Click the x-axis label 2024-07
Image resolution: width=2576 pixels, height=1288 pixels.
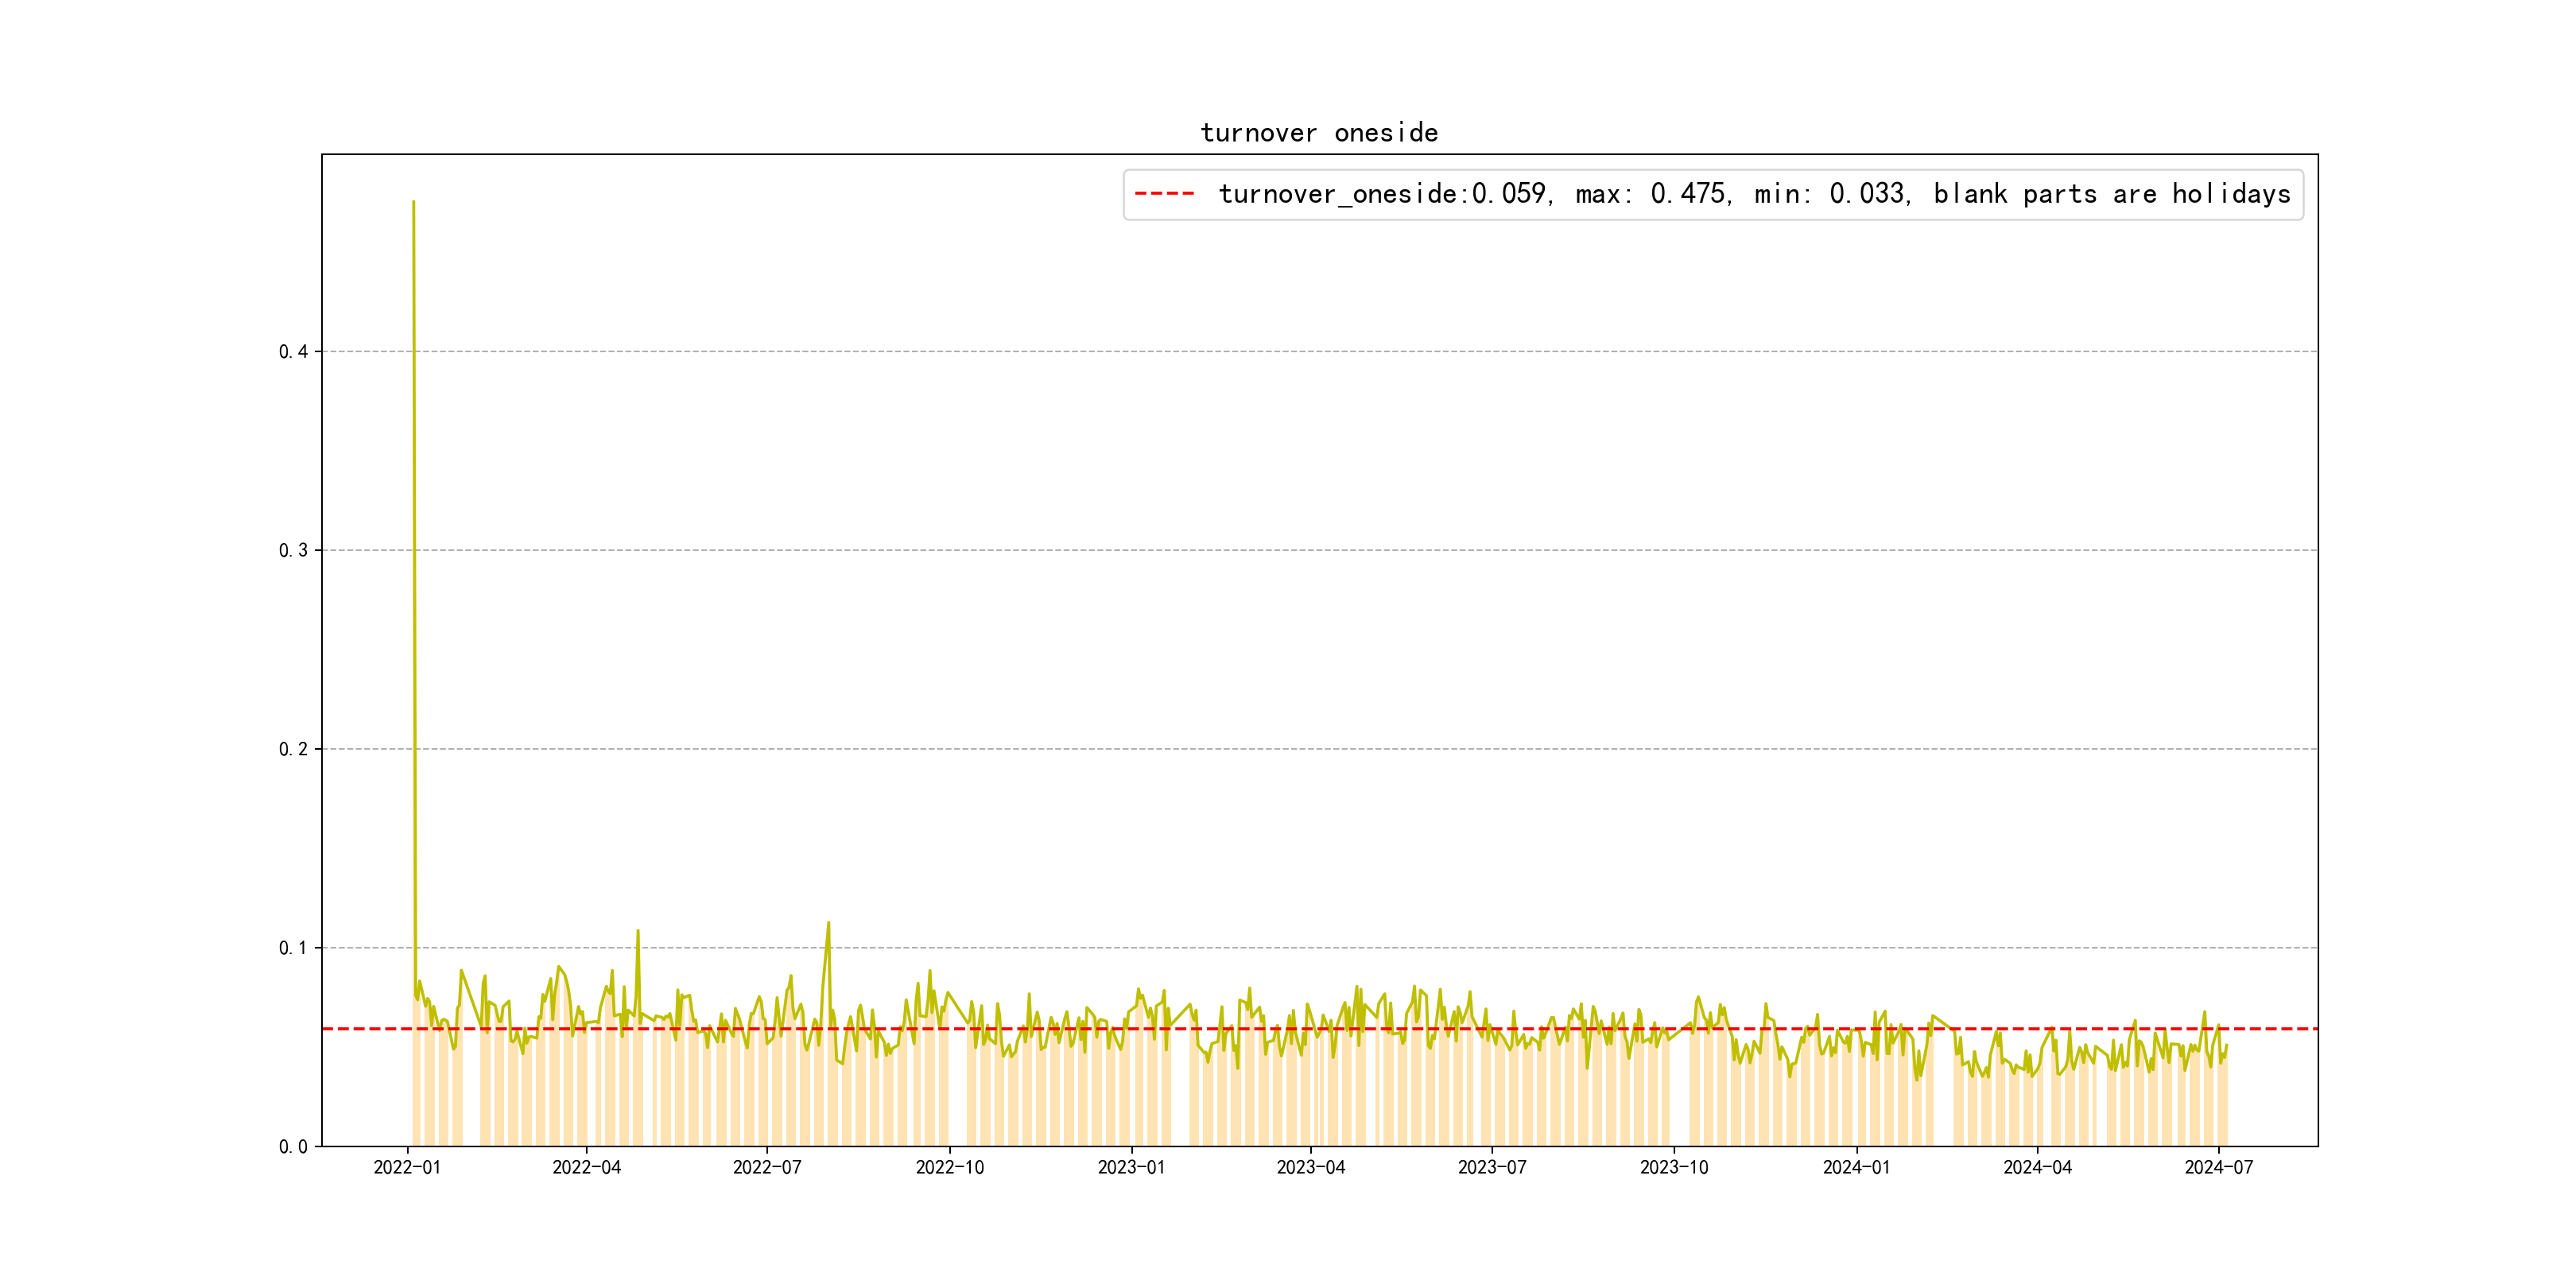tap(2219, 1167)
